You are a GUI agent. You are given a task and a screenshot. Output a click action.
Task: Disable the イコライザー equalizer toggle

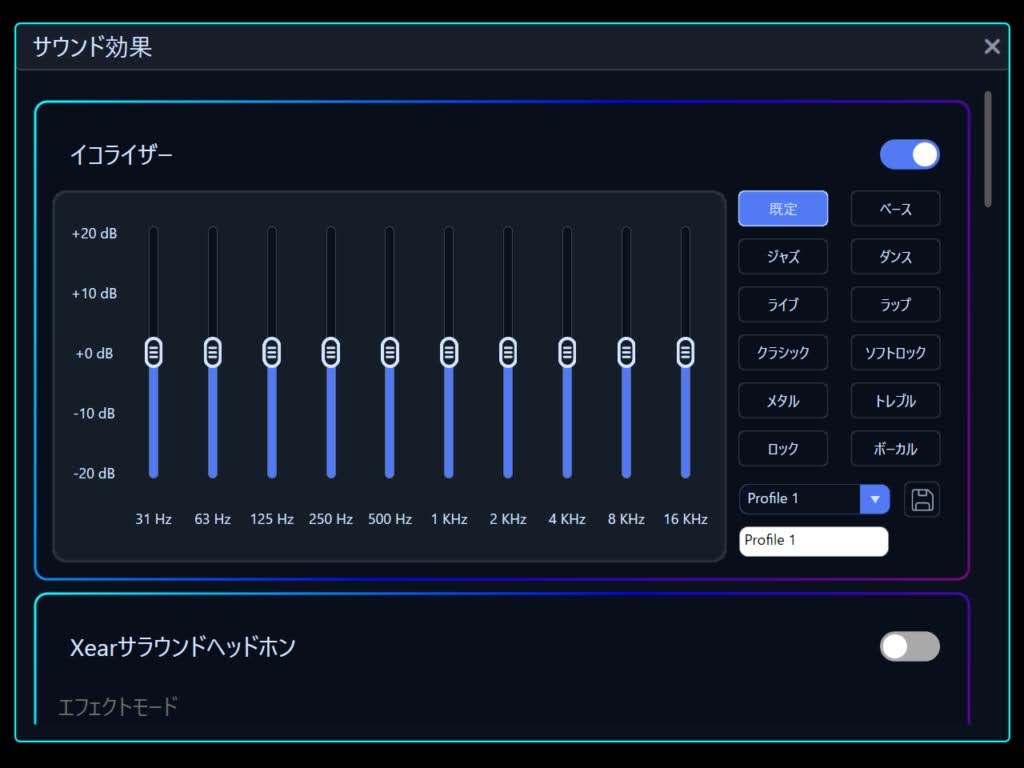(909, 154)
